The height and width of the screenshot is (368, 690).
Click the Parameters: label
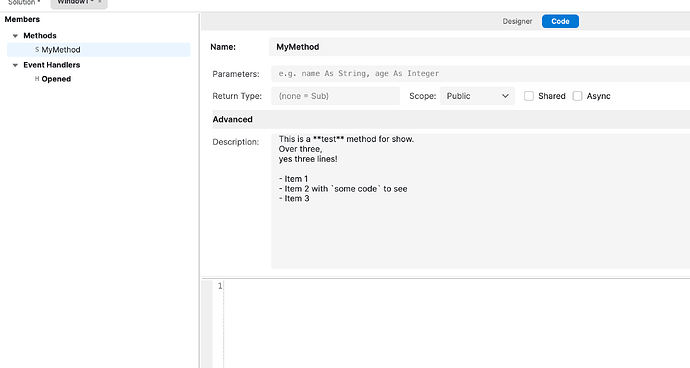tap(236, 74)
